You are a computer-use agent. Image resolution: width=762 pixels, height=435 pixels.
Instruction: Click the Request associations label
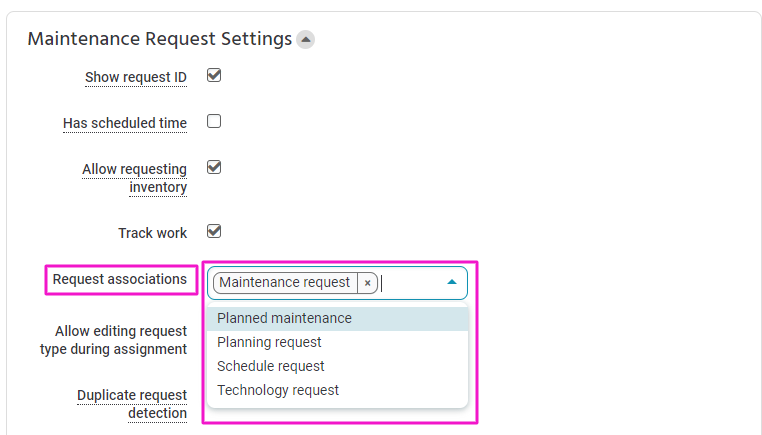point(120,279)
